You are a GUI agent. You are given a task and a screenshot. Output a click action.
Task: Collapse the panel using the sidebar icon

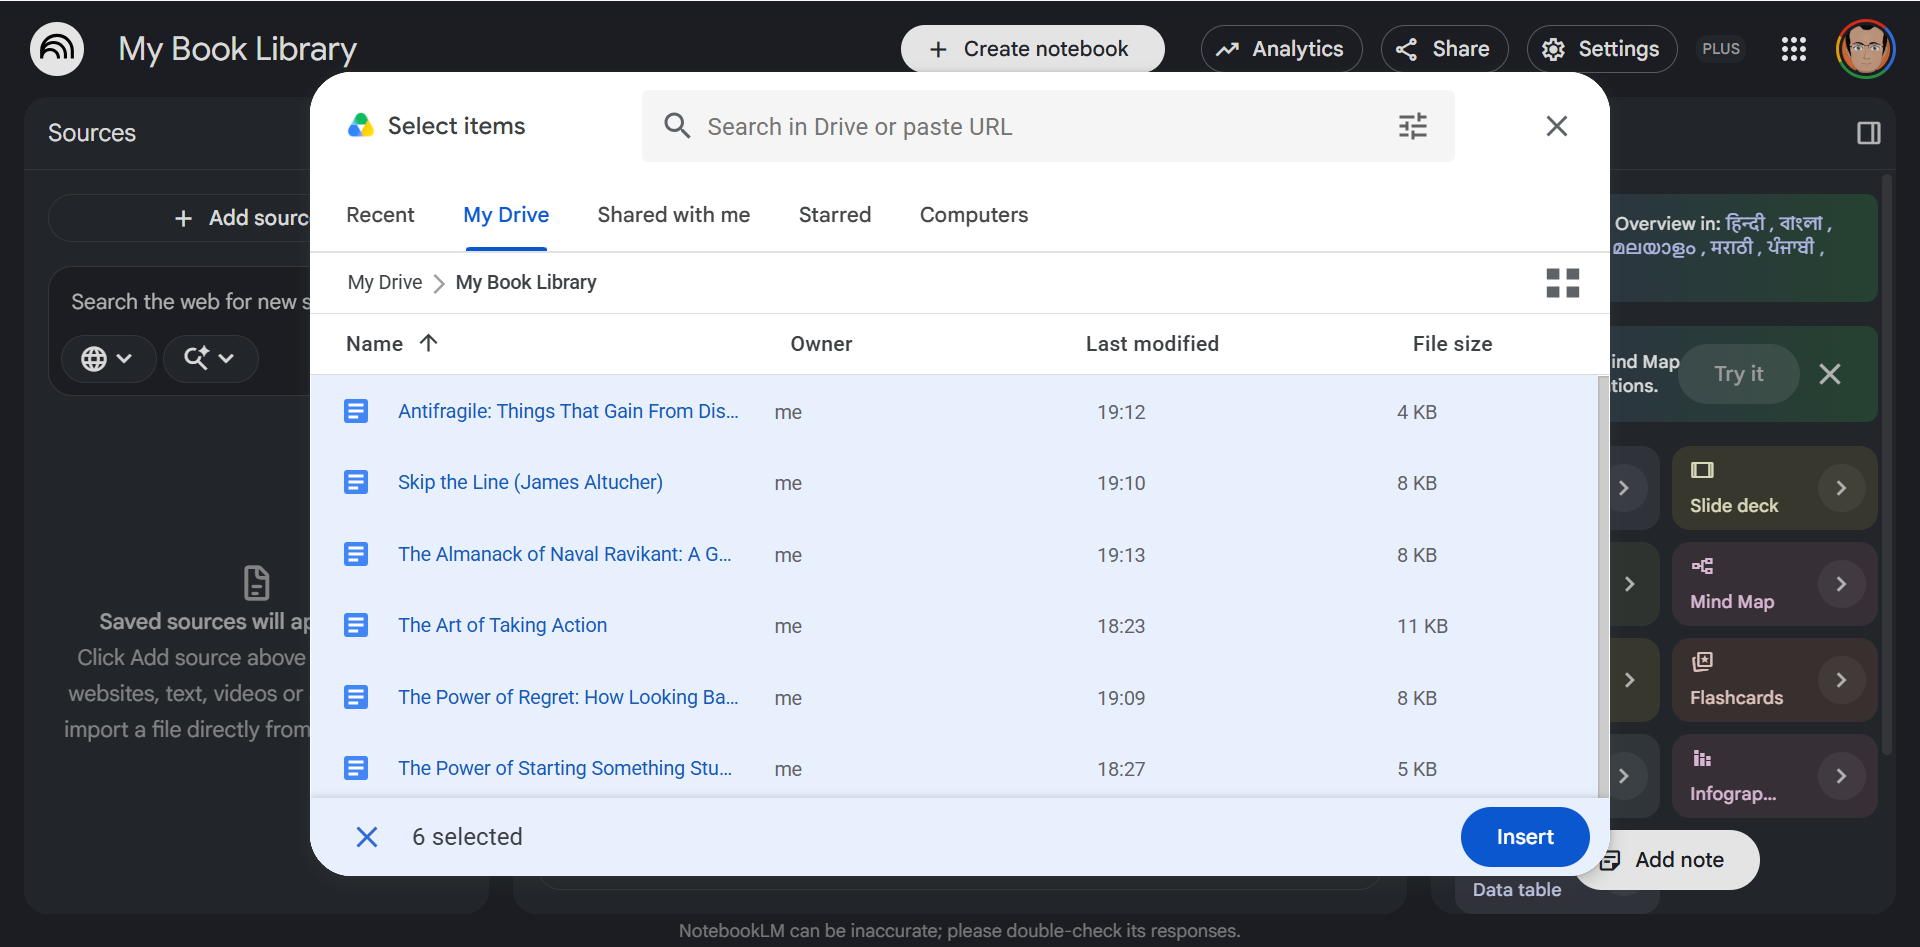point(1868,133)
